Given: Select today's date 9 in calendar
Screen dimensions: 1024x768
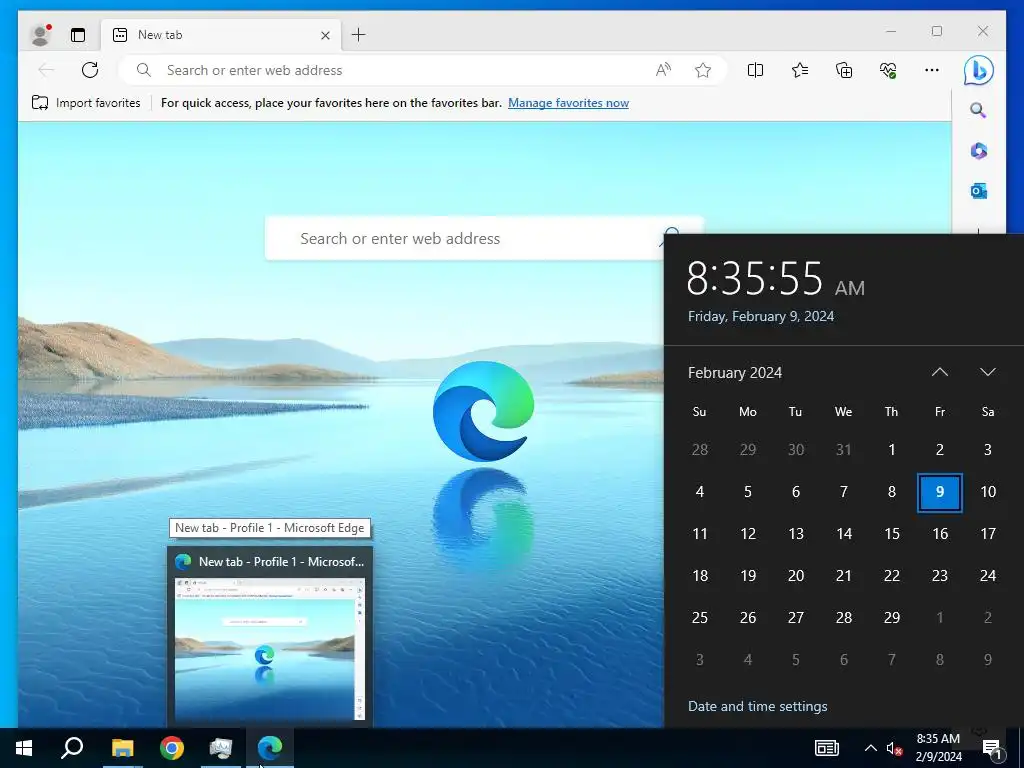Looking at the screenshot, I should pyautogui.click(x=940, y=492).
